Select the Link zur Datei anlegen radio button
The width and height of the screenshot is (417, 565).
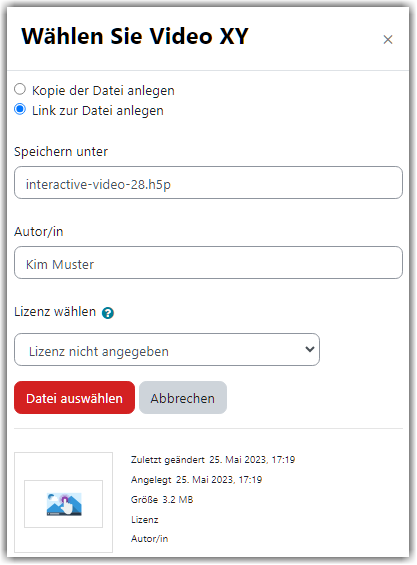(20, 109)
